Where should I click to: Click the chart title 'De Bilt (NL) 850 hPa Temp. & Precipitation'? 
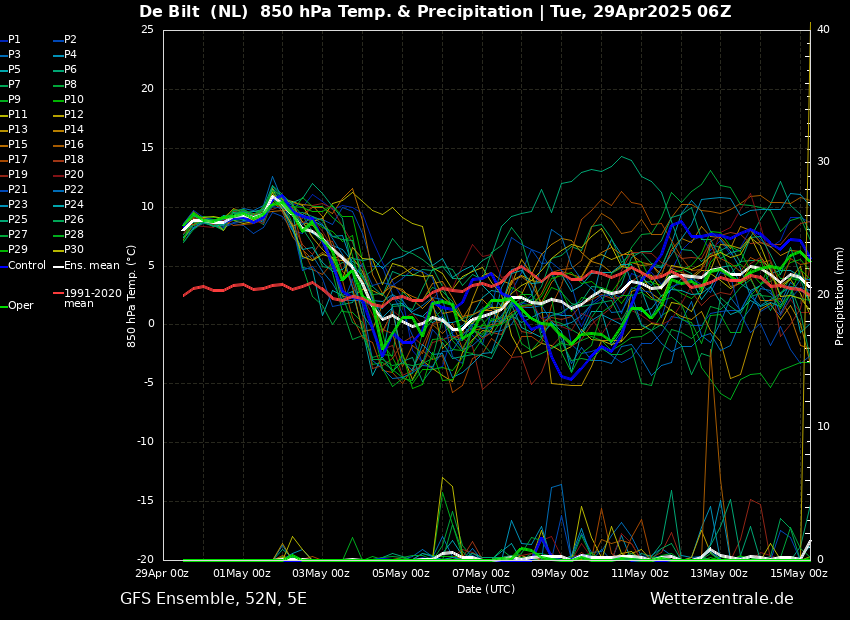(336, 12)
